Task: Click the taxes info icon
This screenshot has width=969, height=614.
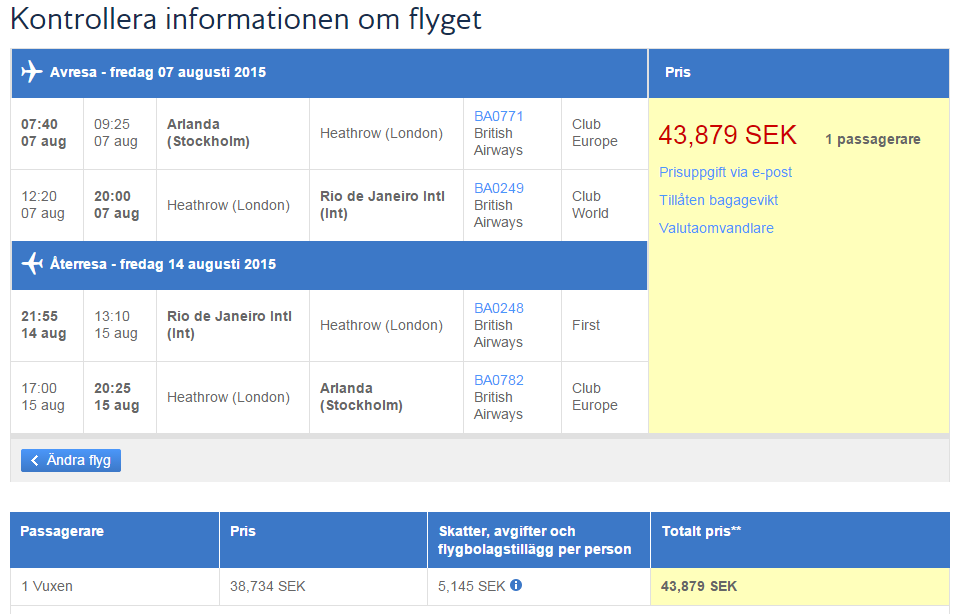Action: click(516, 586)
